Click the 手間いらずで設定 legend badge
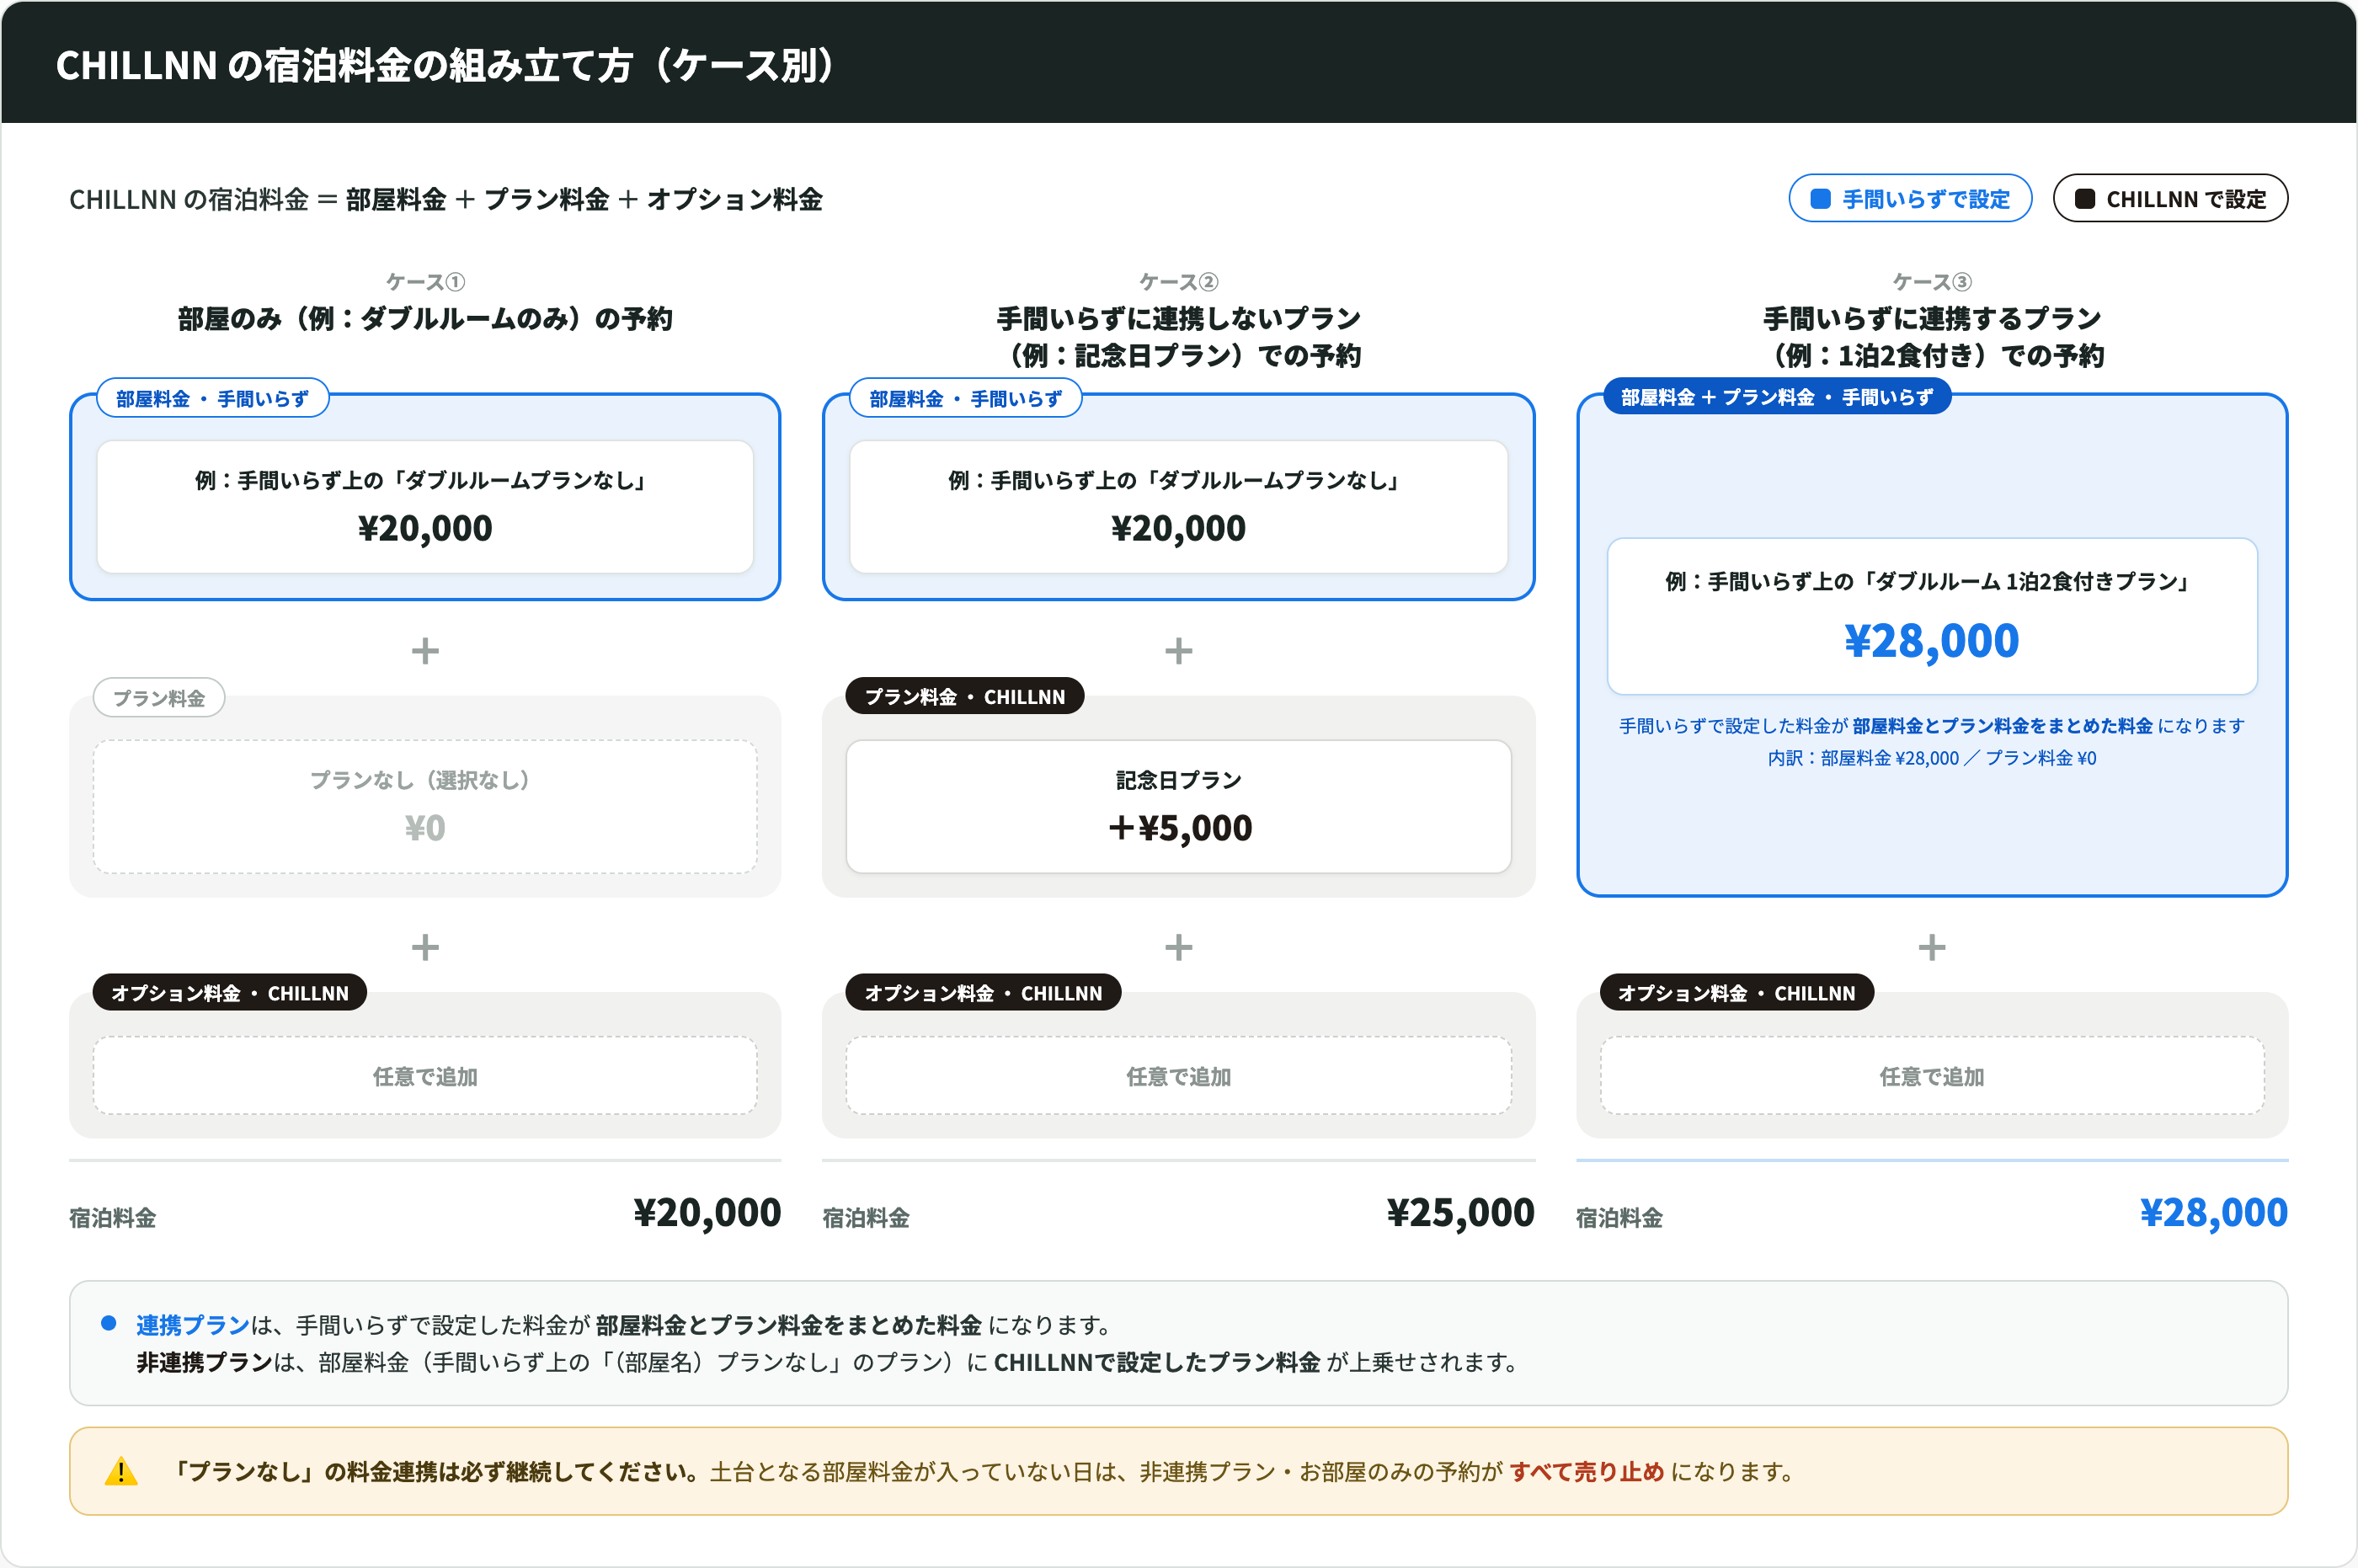Viewport: 2358px width, 1568px height. click(1909, 198)
